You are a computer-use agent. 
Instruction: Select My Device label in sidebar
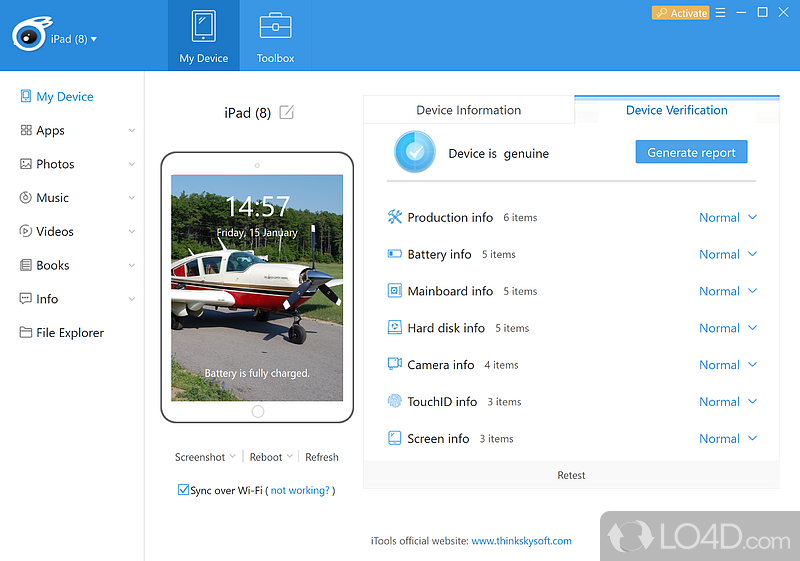[65, 96]
